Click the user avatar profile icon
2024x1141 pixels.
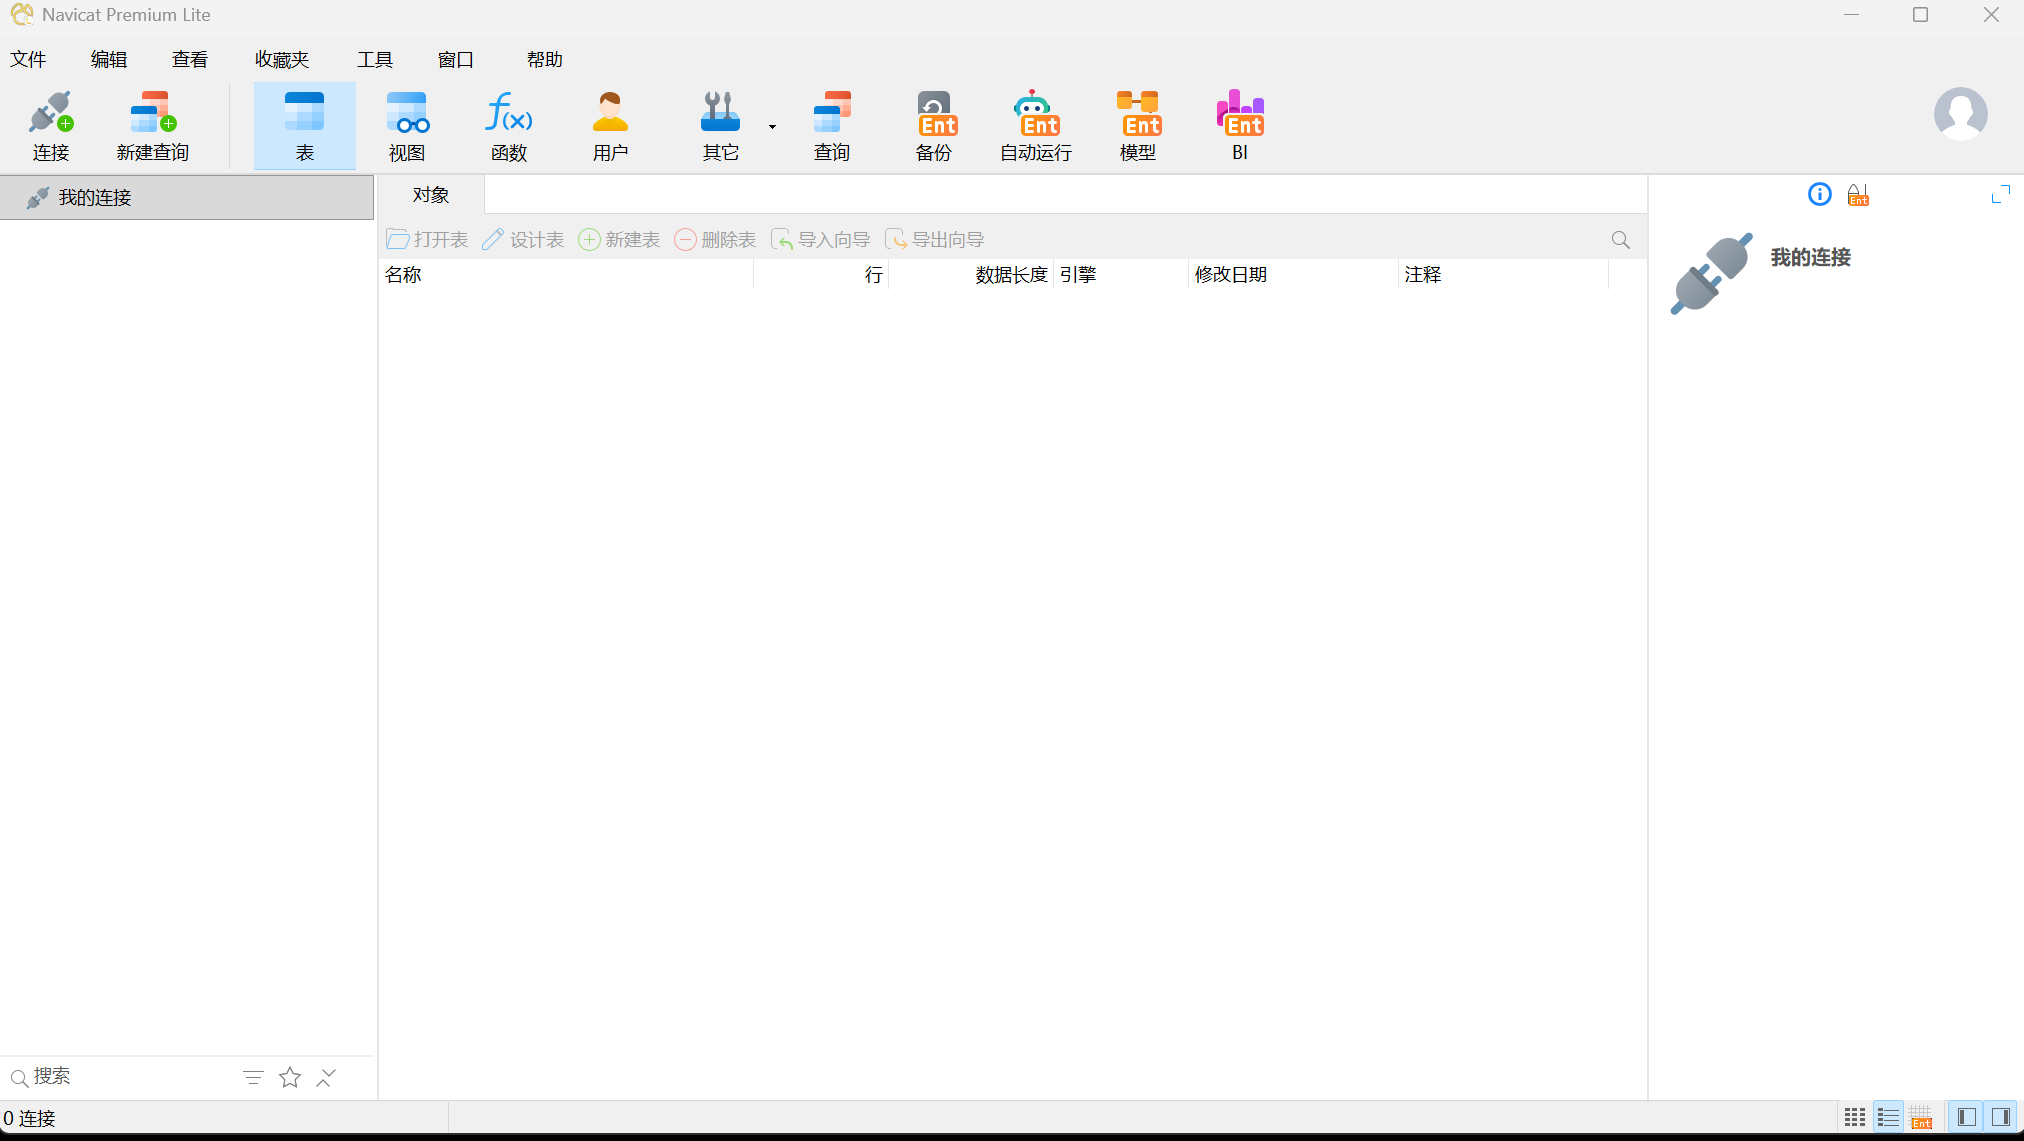1960,113
